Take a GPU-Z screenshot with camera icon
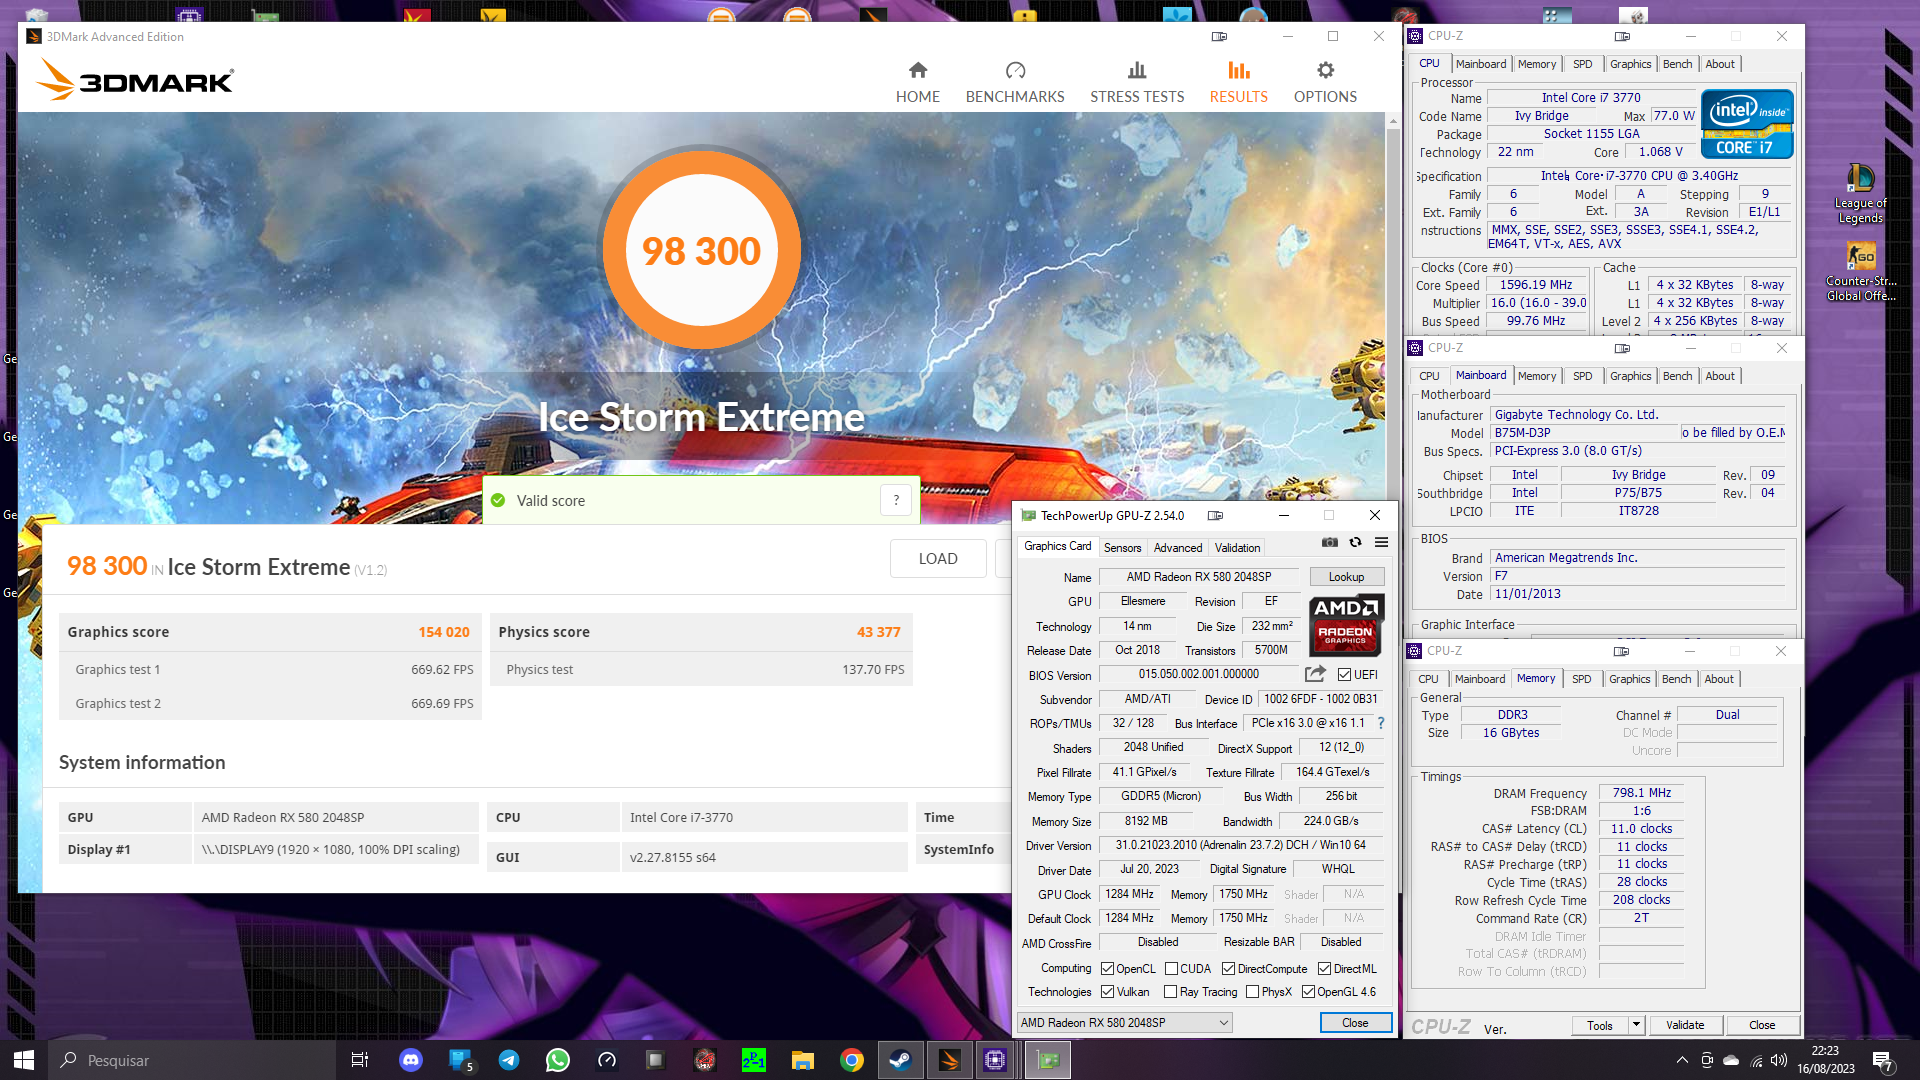The image size is (1920, 1080). pos(1329,542)
